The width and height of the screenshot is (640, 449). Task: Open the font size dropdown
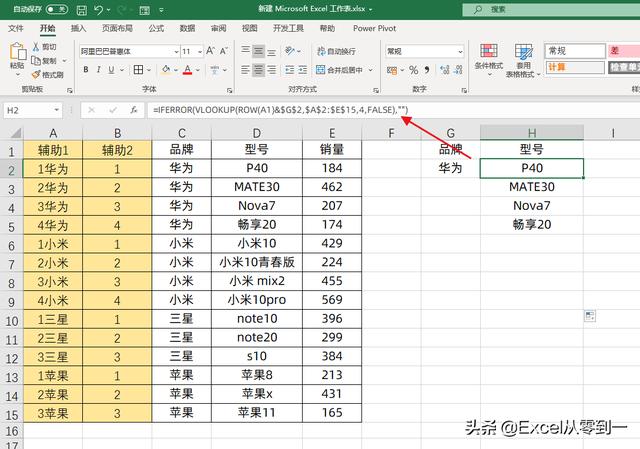pyautogui.click(x=200, y=51)
